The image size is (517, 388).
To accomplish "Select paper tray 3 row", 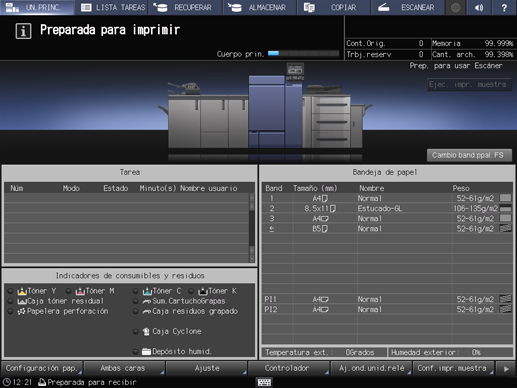I will coord(387,219).
